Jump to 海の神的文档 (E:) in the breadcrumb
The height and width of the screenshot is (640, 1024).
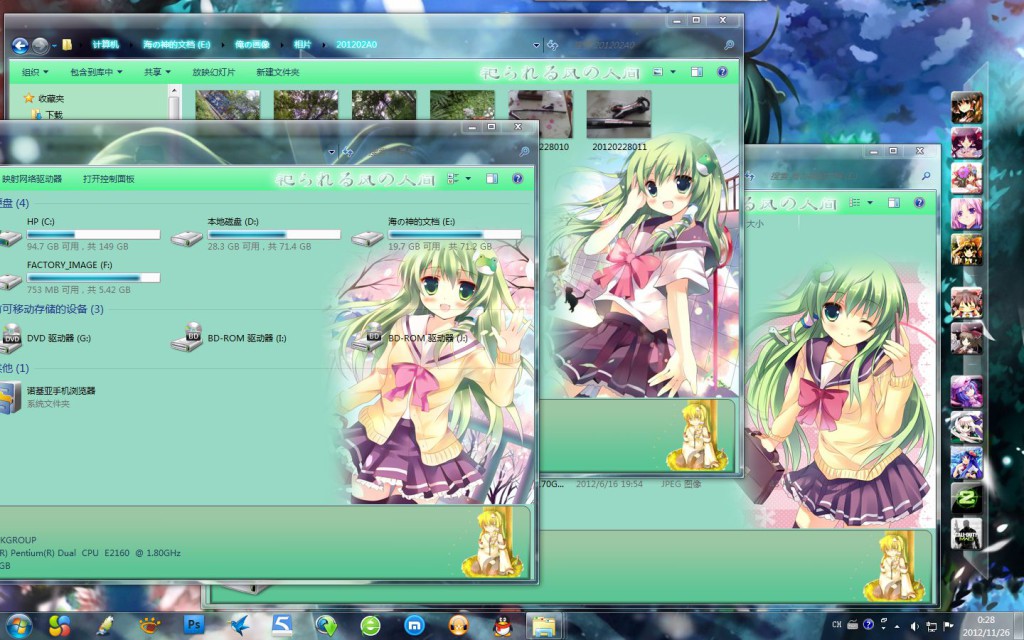pyautogui.click(x=176, y=44)
